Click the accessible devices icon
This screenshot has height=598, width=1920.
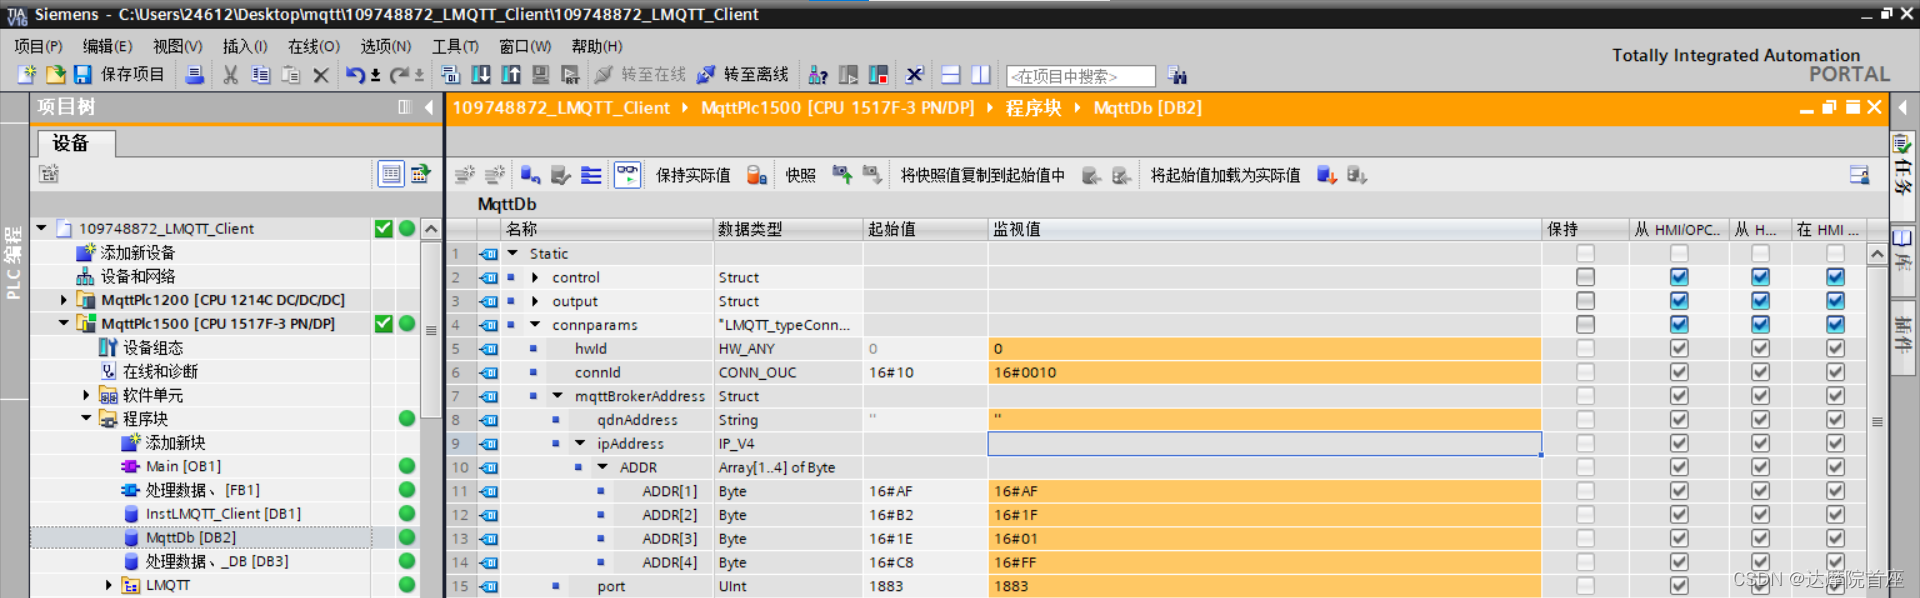click(818, 75)
